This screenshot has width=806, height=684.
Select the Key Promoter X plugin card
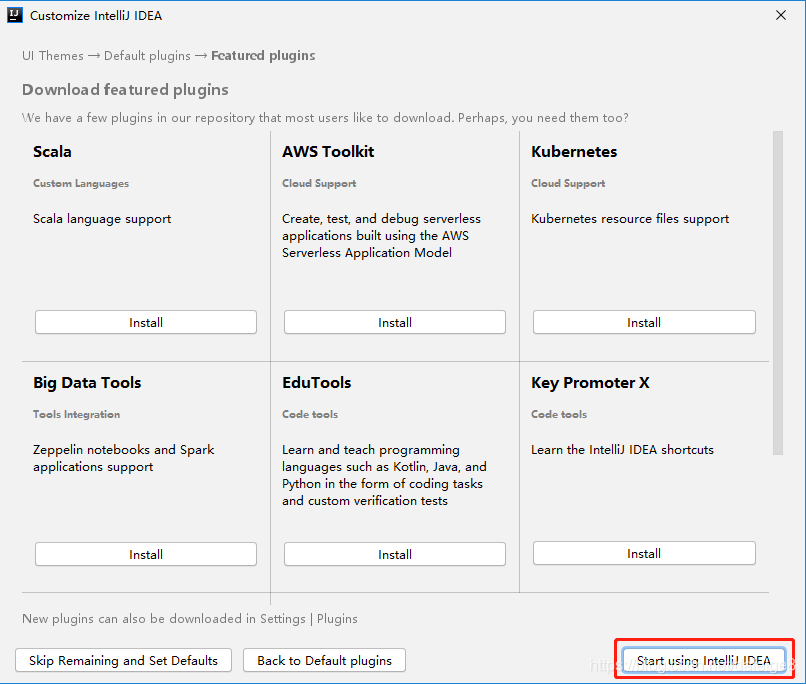(x=643, y=470)
